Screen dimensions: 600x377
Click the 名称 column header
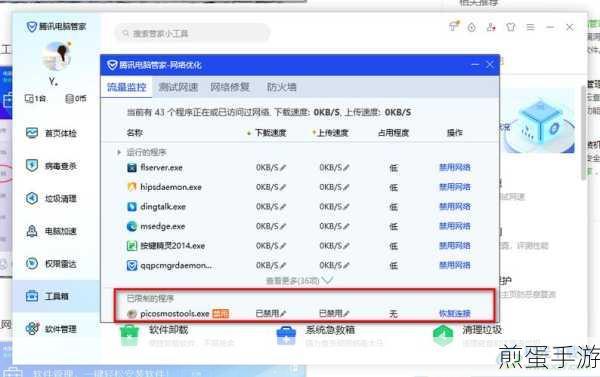point(135,133)
